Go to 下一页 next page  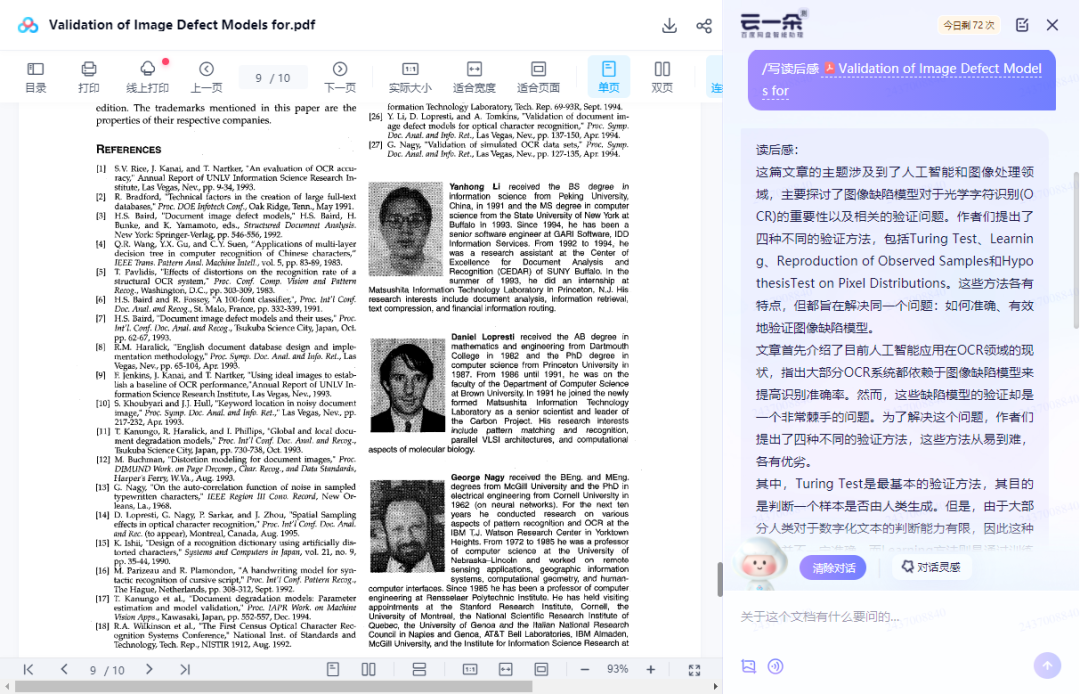(x=340, y=77)
